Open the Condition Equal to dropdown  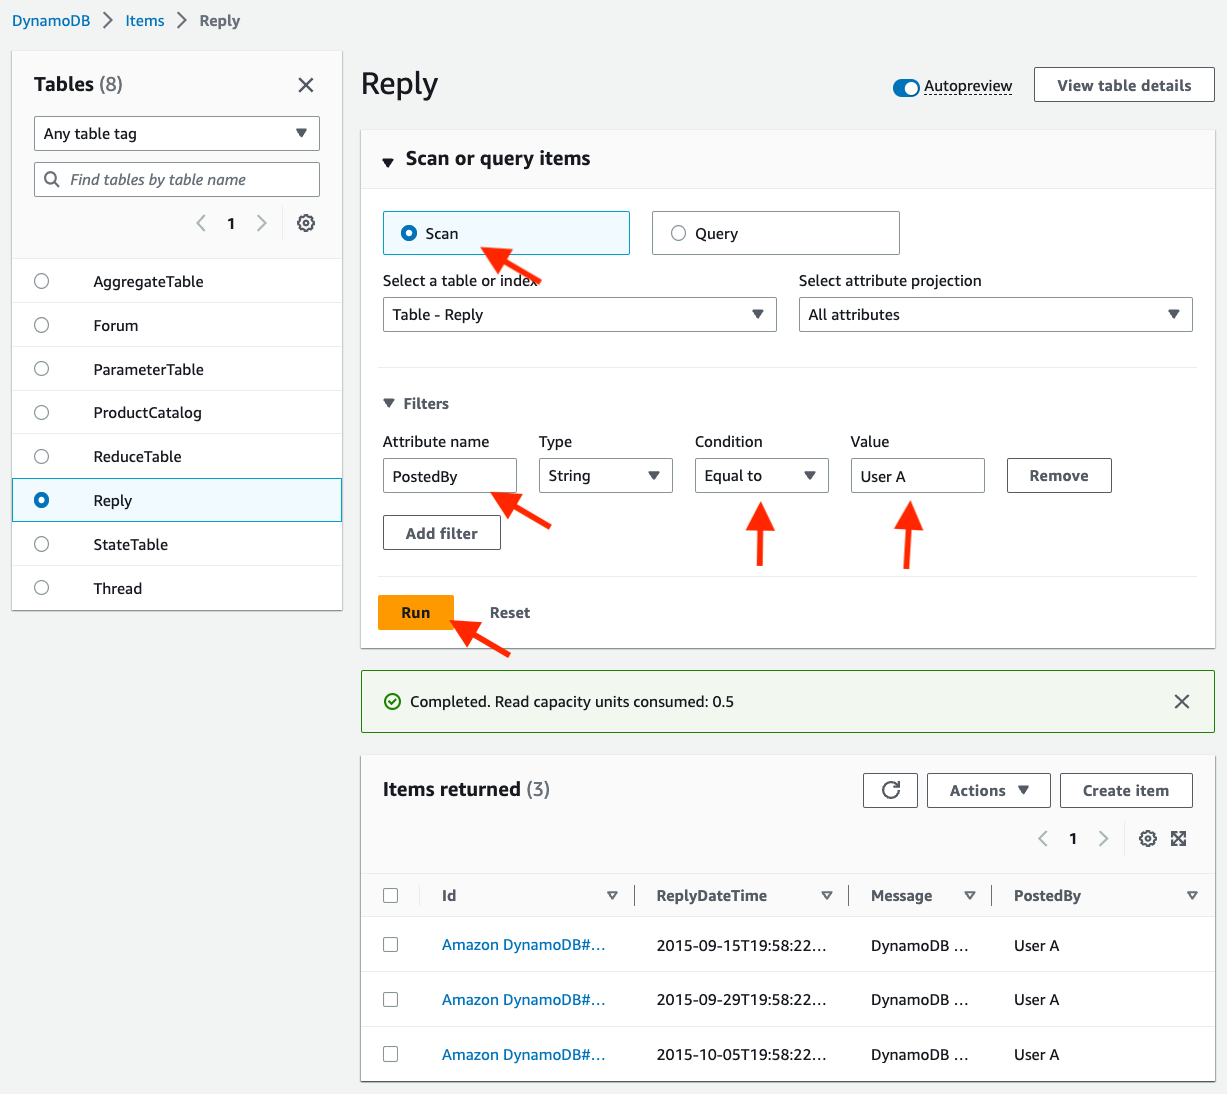point(761,475)
